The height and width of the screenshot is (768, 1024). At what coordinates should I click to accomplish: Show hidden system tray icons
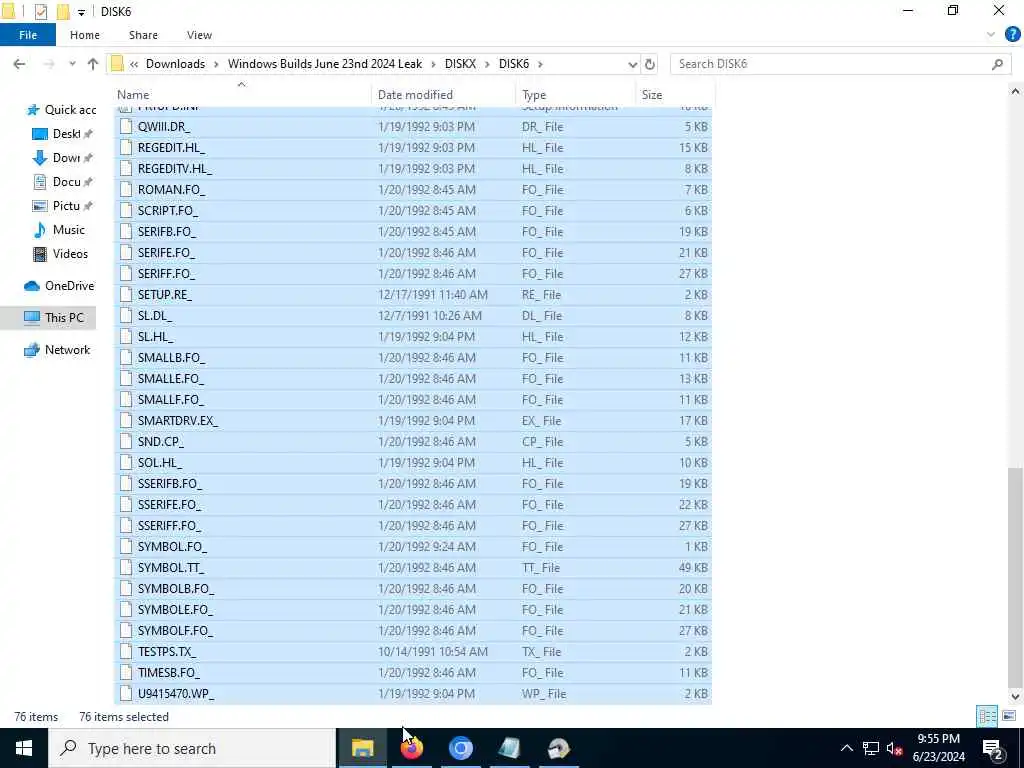(846, 748)
